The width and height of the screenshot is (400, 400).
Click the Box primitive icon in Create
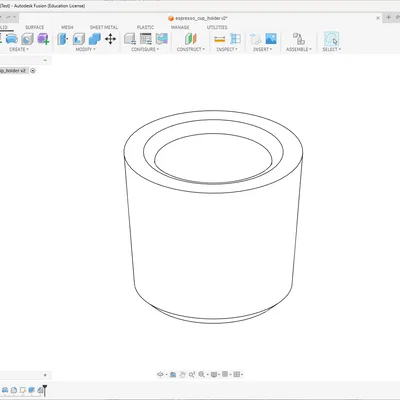[x=27, y=39]
